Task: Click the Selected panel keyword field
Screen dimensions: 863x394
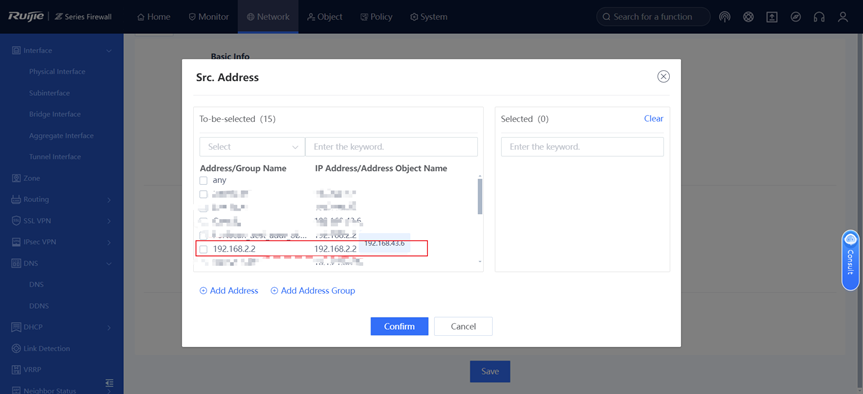Action: tap(582, 147)
